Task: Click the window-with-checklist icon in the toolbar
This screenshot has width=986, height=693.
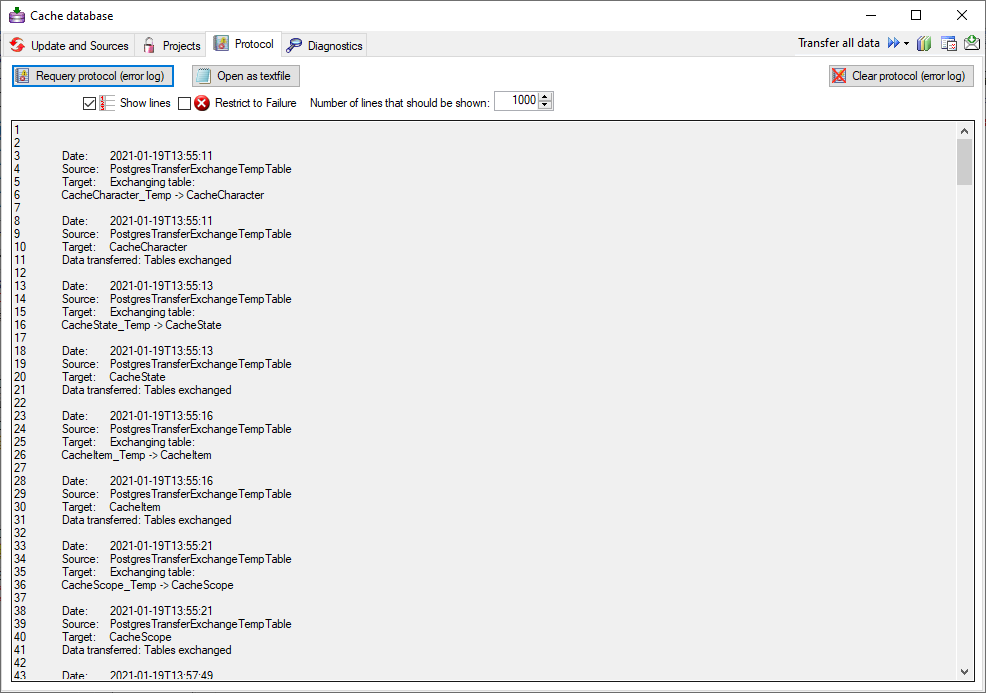Action: click(x=948, y=43)
